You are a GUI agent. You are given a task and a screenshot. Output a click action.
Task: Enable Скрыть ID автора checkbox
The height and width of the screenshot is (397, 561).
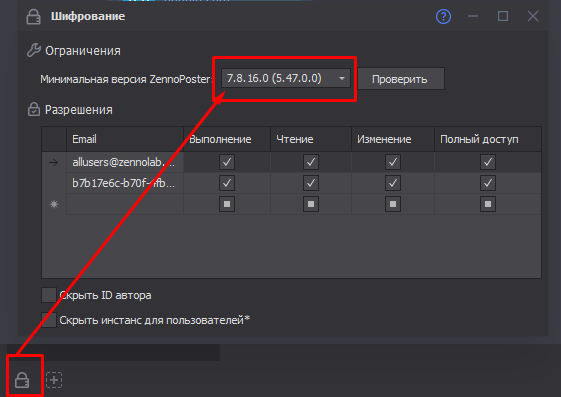pyautogui.click(x=49, y=295)
